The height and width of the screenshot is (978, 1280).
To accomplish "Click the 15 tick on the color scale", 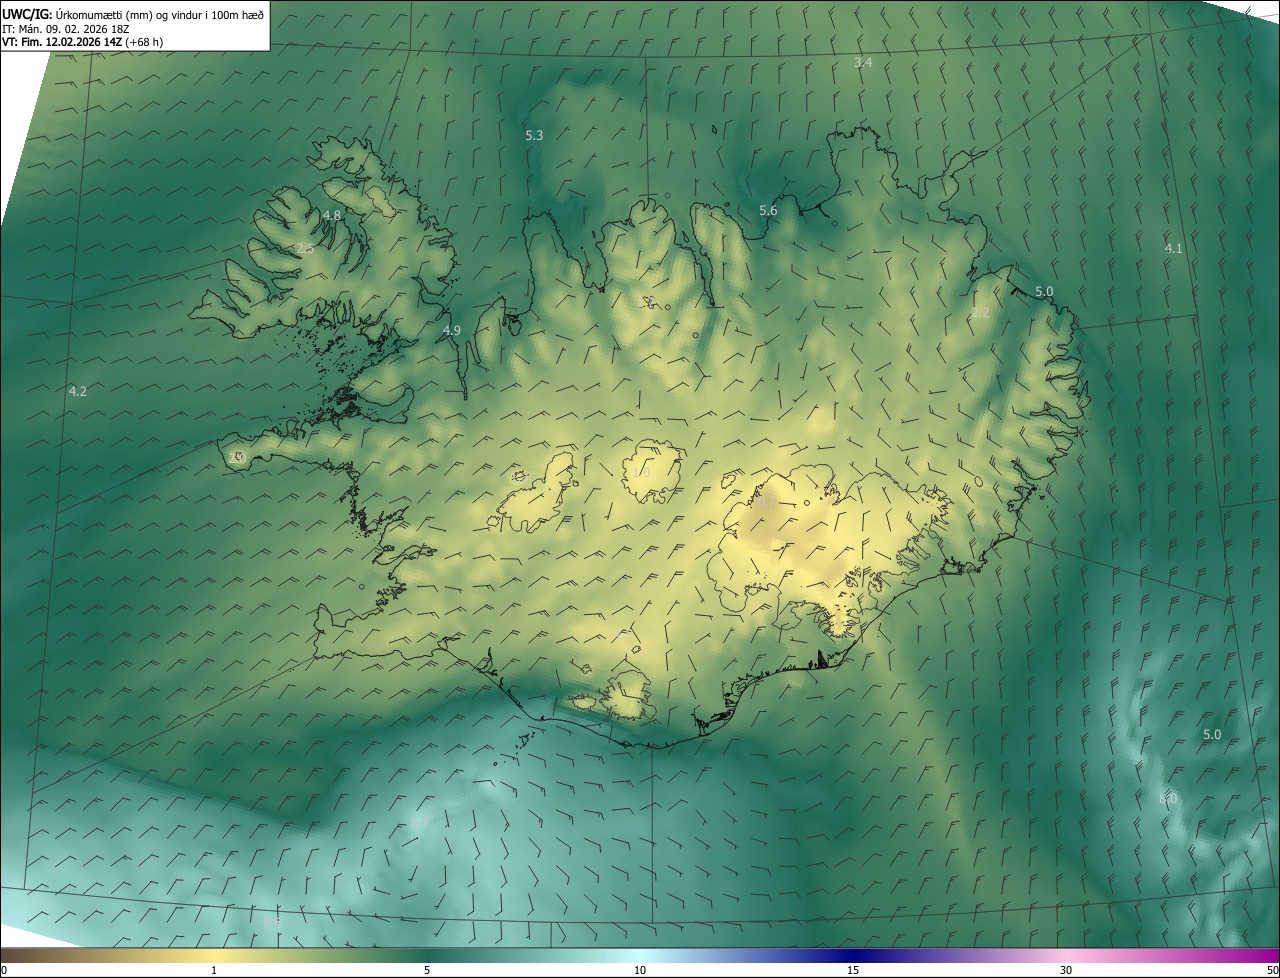I will [x=853, y=970].
